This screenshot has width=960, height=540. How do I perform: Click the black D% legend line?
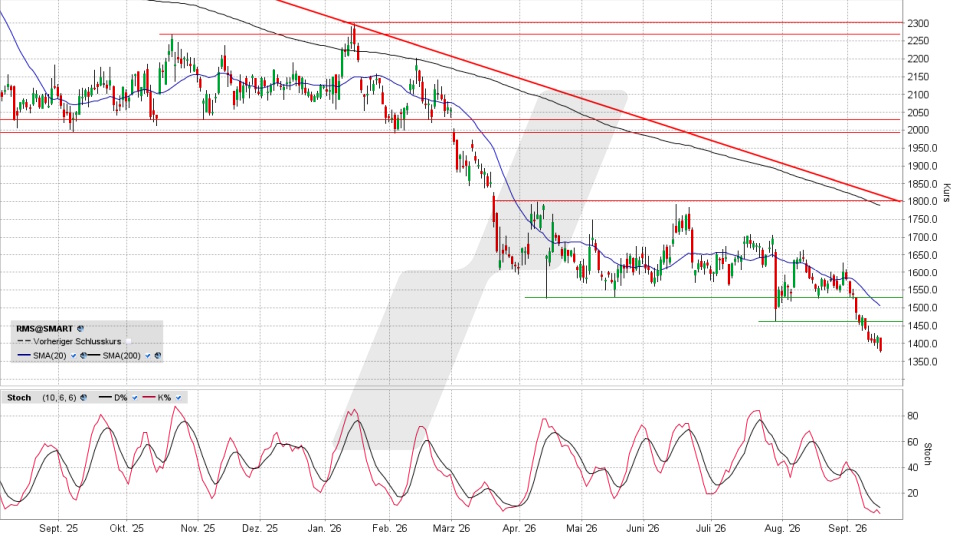(x=105, y=397)
